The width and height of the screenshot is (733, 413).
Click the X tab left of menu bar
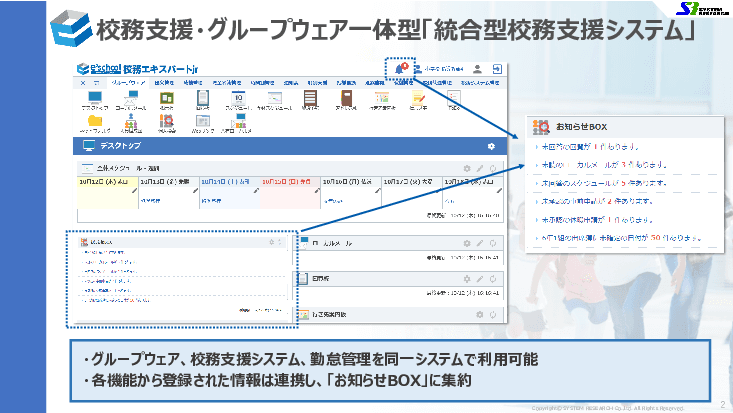click(x=83, y=83)
